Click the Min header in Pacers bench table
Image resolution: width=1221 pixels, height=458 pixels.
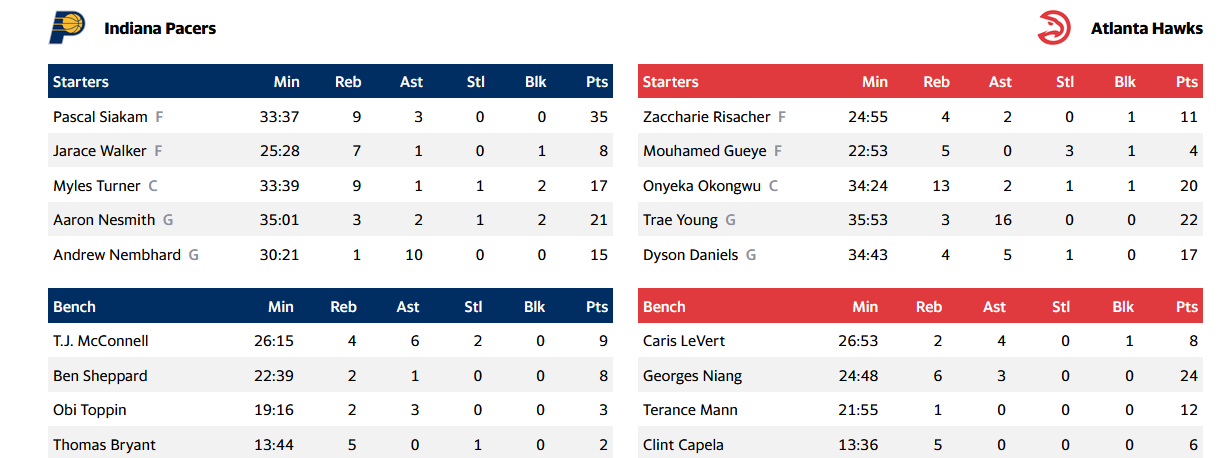coord(281,307)
